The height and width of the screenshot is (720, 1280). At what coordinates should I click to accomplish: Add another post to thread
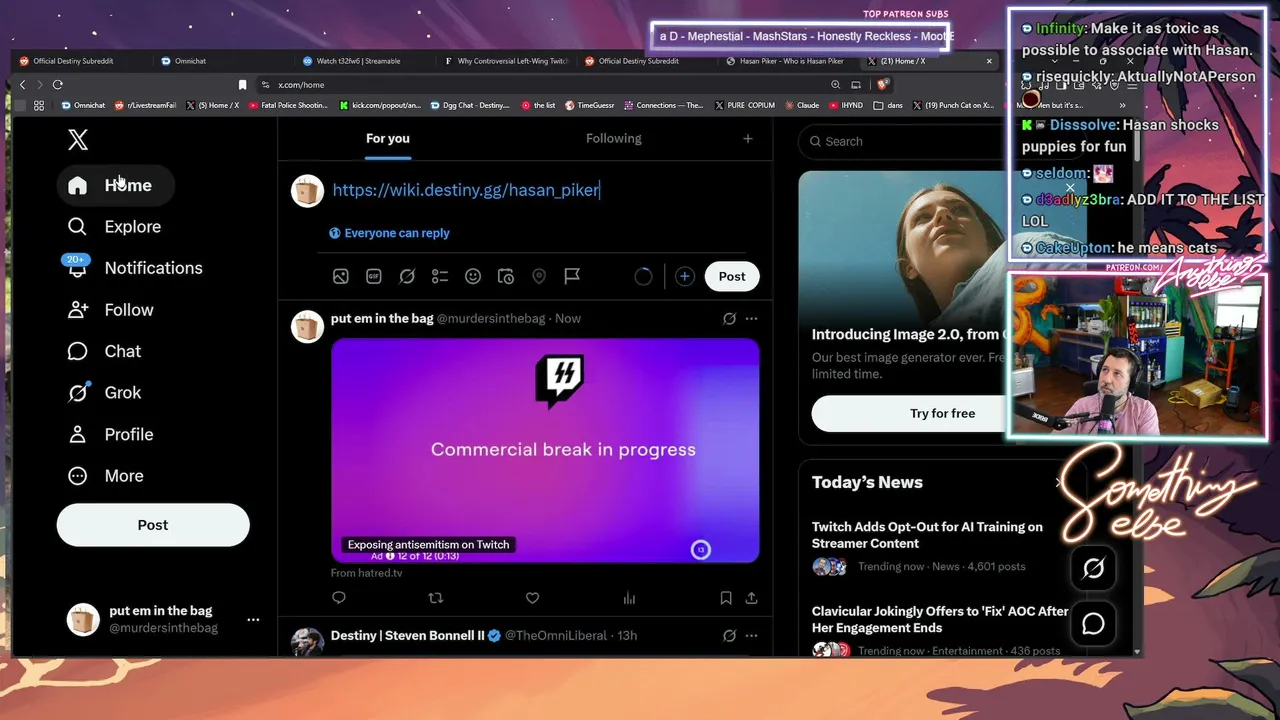[x=684, y=276]
